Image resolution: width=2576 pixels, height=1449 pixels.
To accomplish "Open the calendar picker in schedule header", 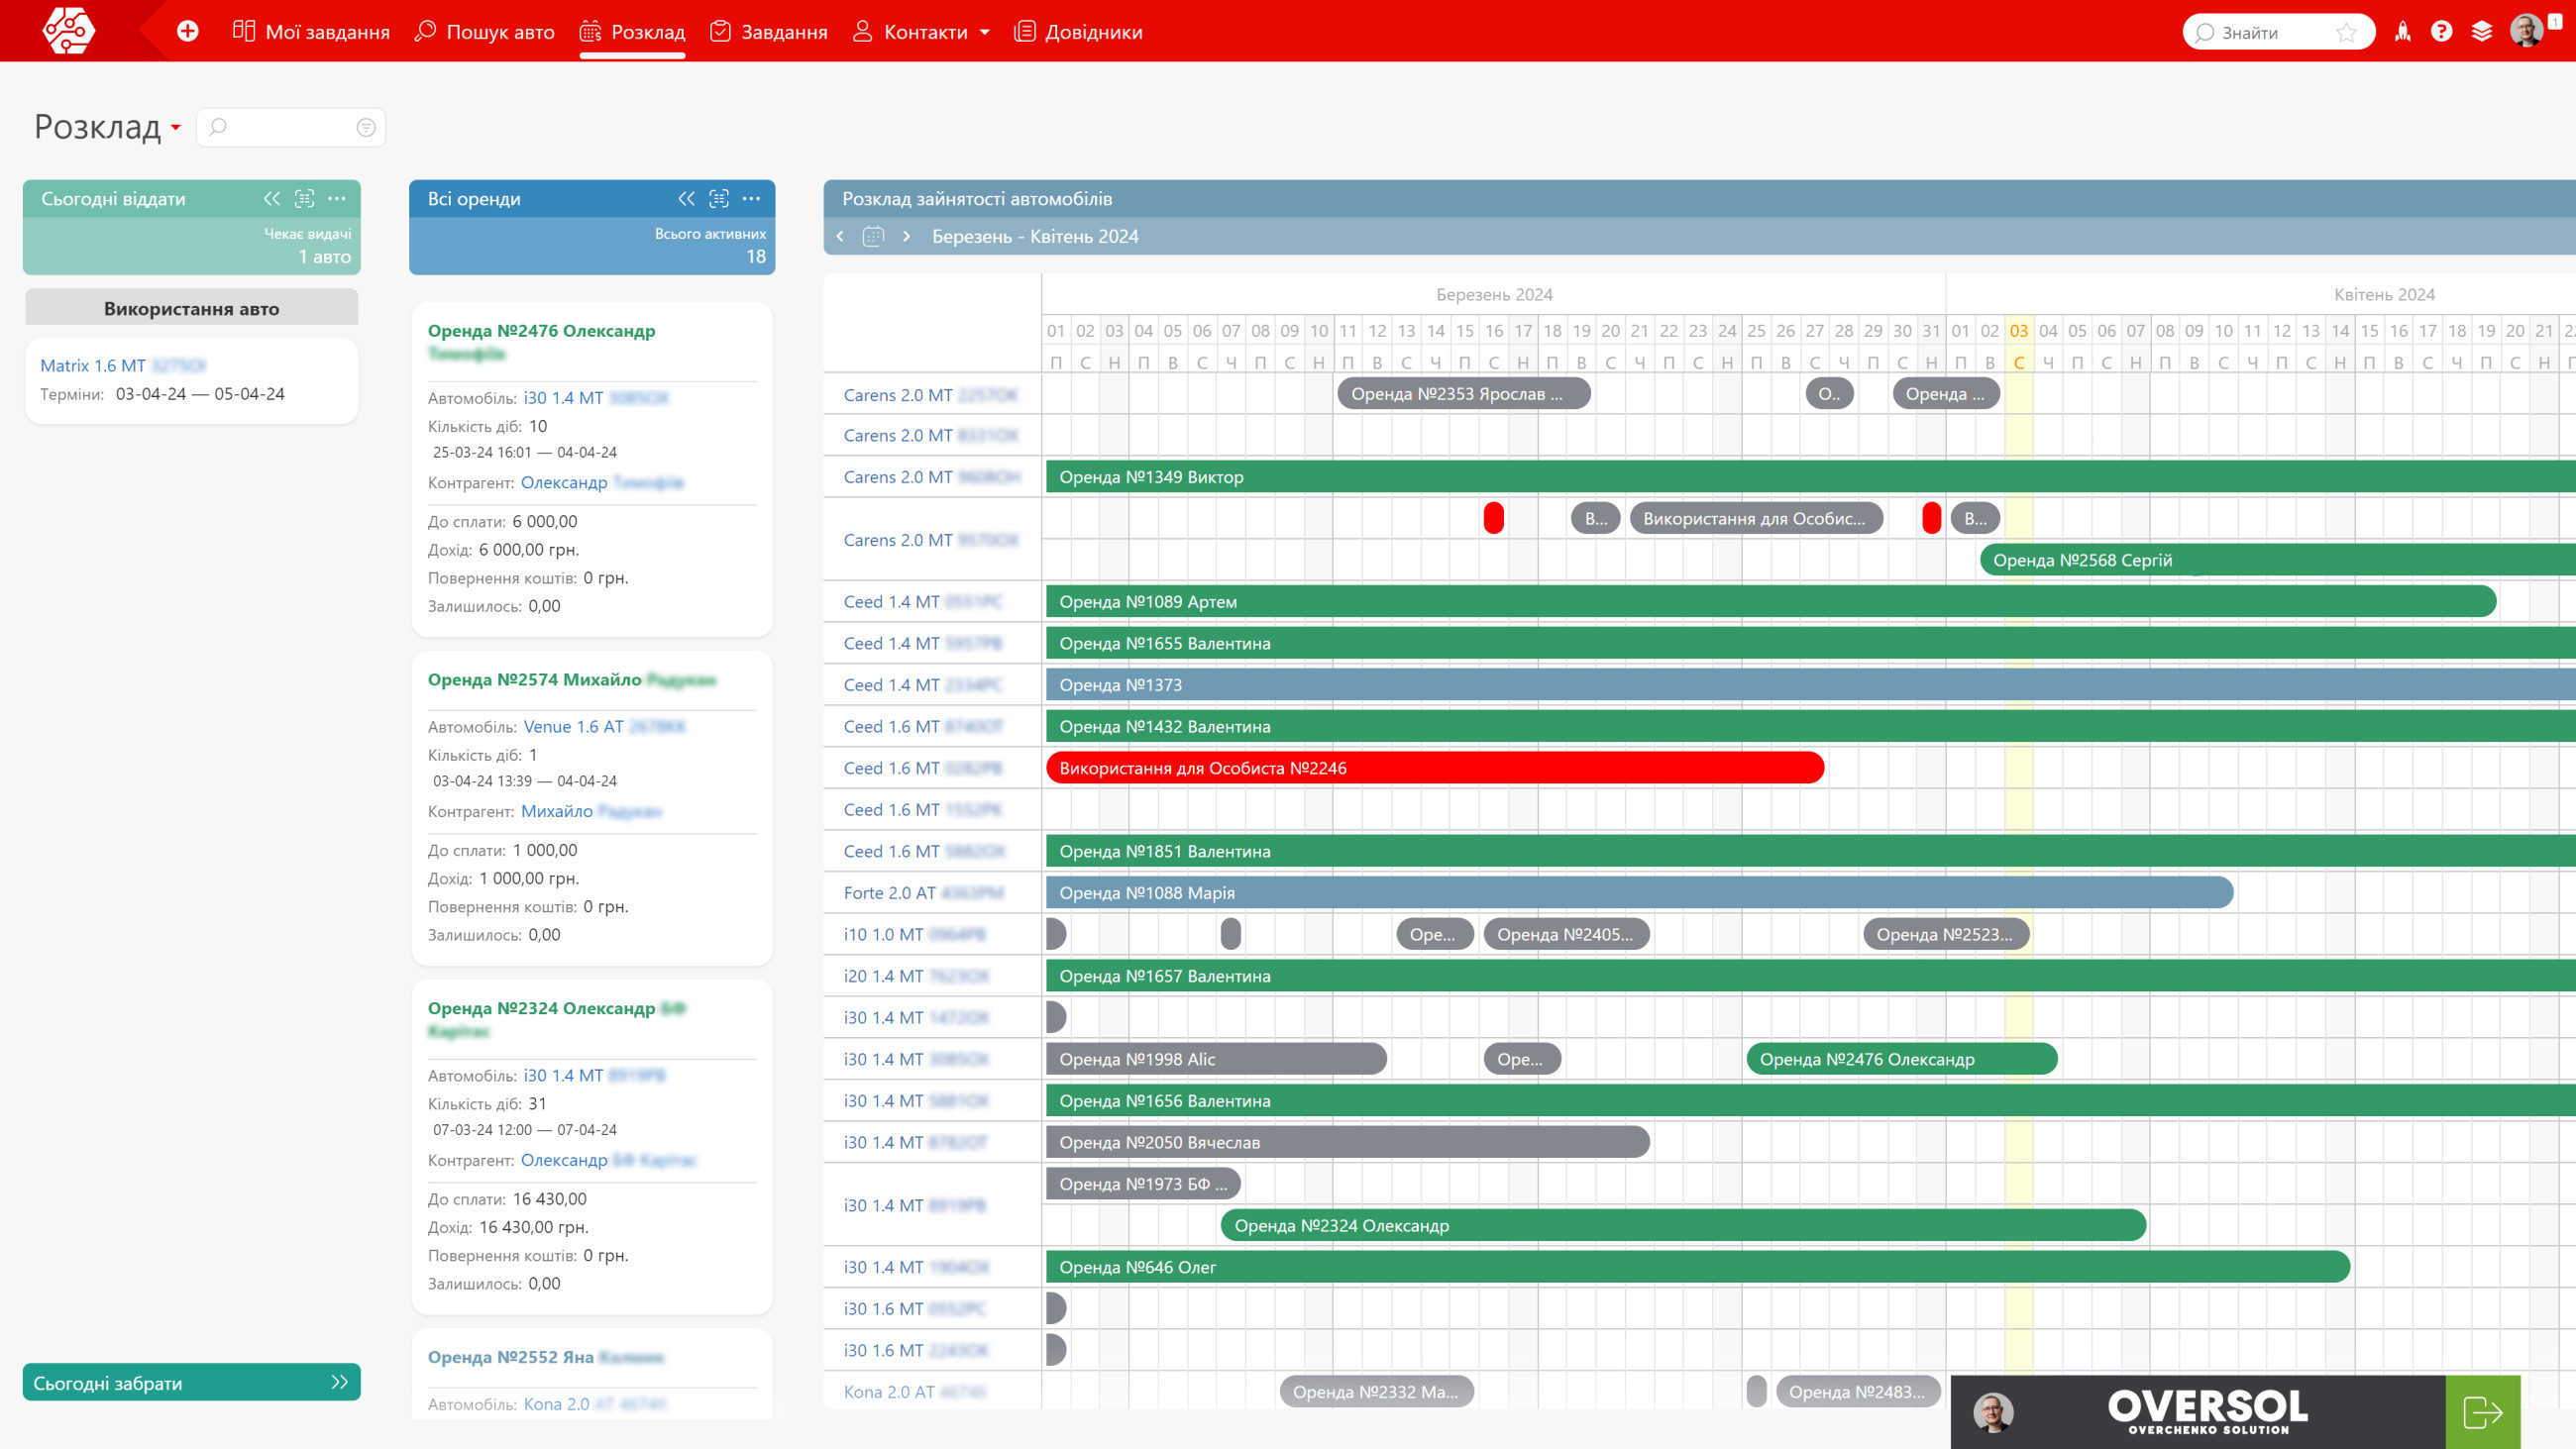I will pos(873,236).
